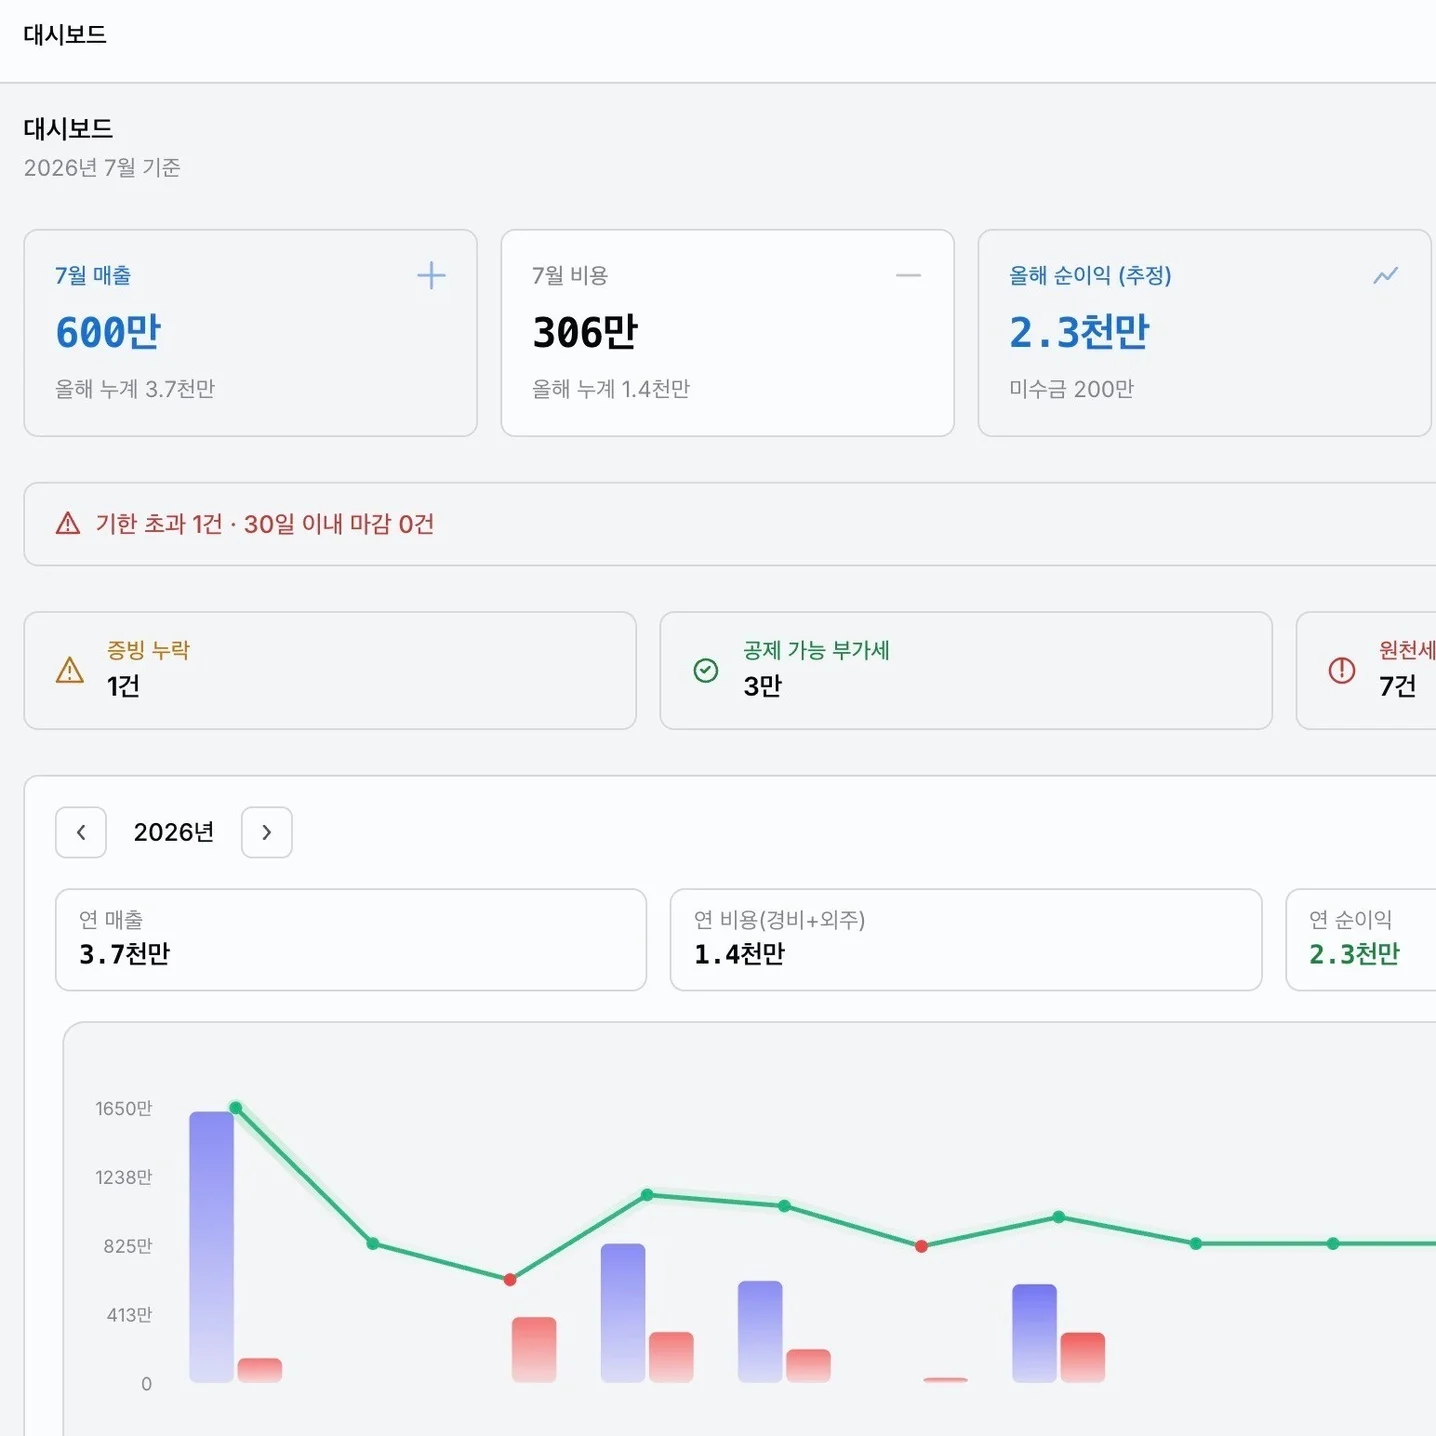Image resolution: width=1436 pixels, height=1436 pixels.
Task: Select the 연 순이익 2.3천만 summary box
Action: [1361, 940]
